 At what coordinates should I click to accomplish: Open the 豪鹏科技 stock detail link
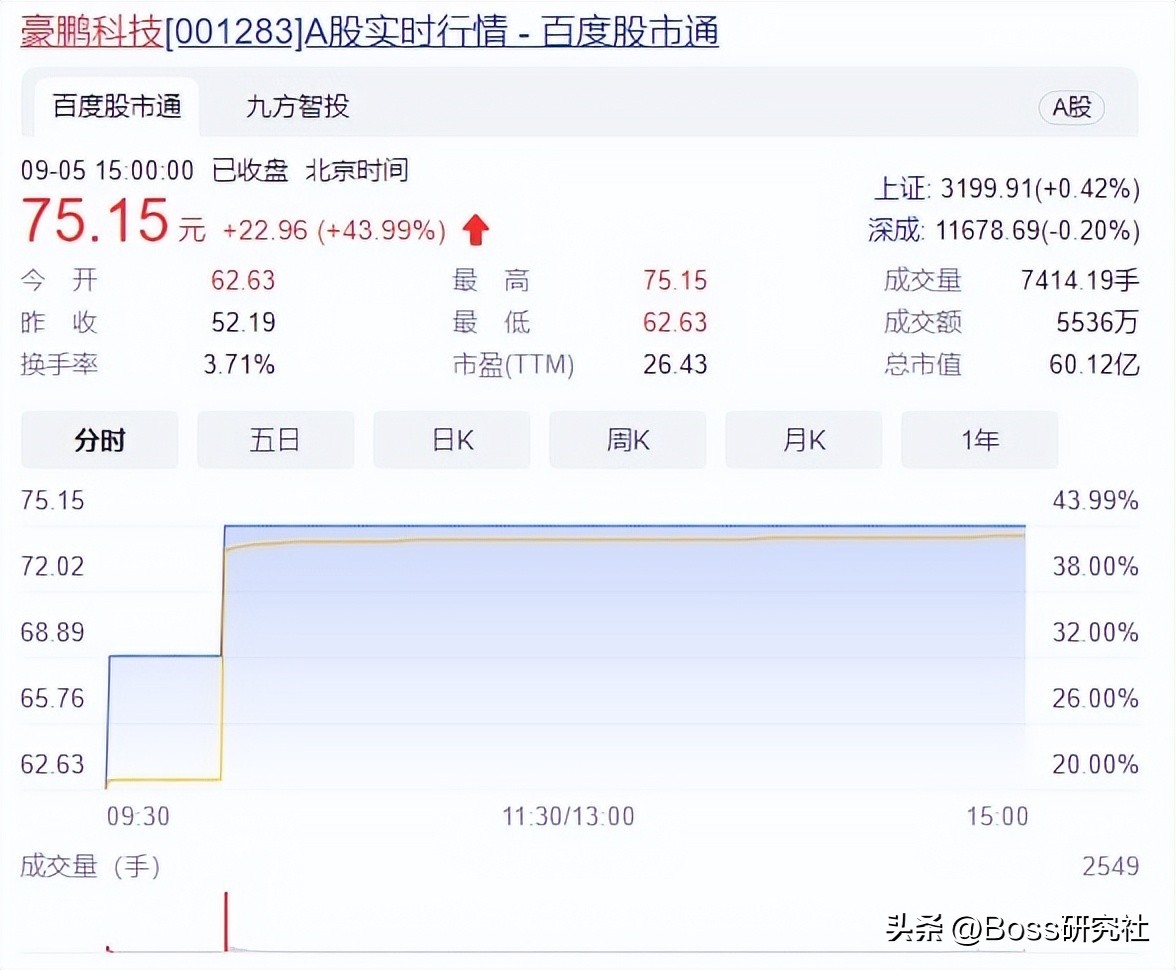point(90,31)
